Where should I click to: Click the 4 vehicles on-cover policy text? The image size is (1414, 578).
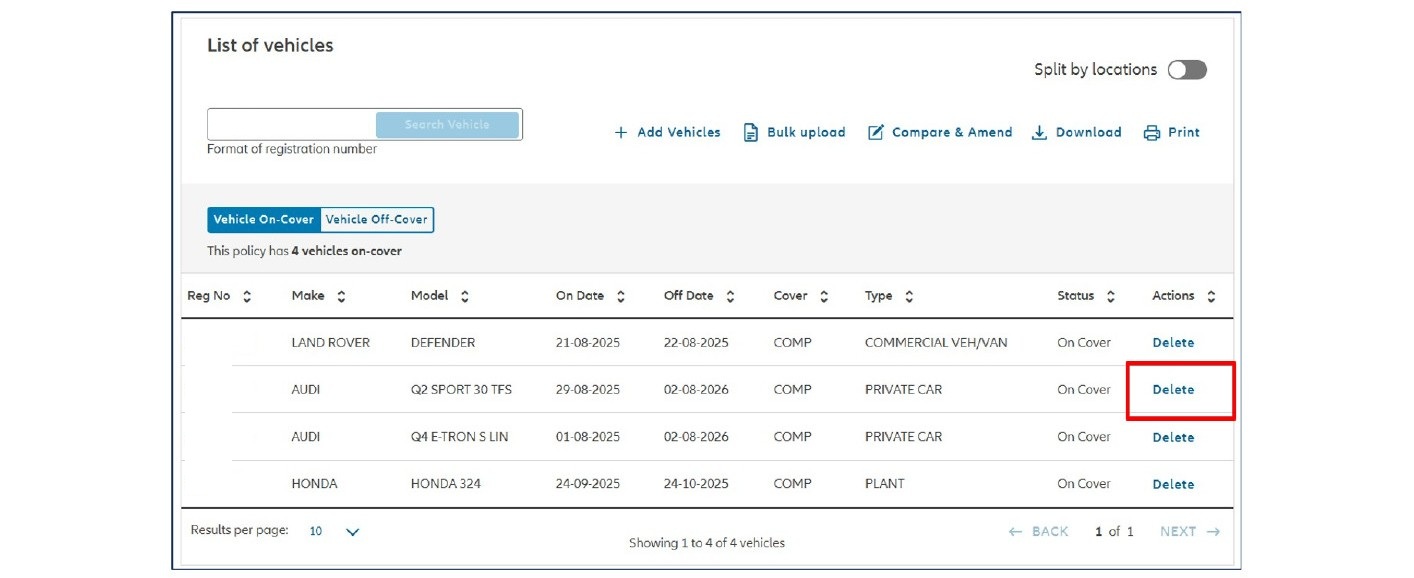(304, 251)
